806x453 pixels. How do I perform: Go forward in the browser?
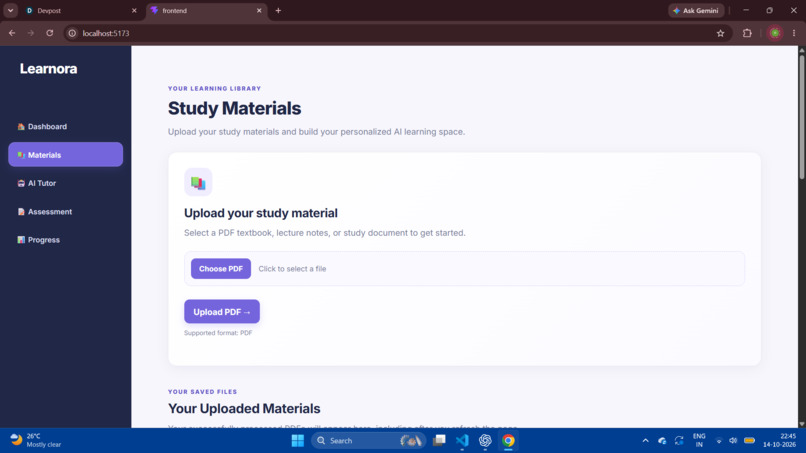pos(31,33)
